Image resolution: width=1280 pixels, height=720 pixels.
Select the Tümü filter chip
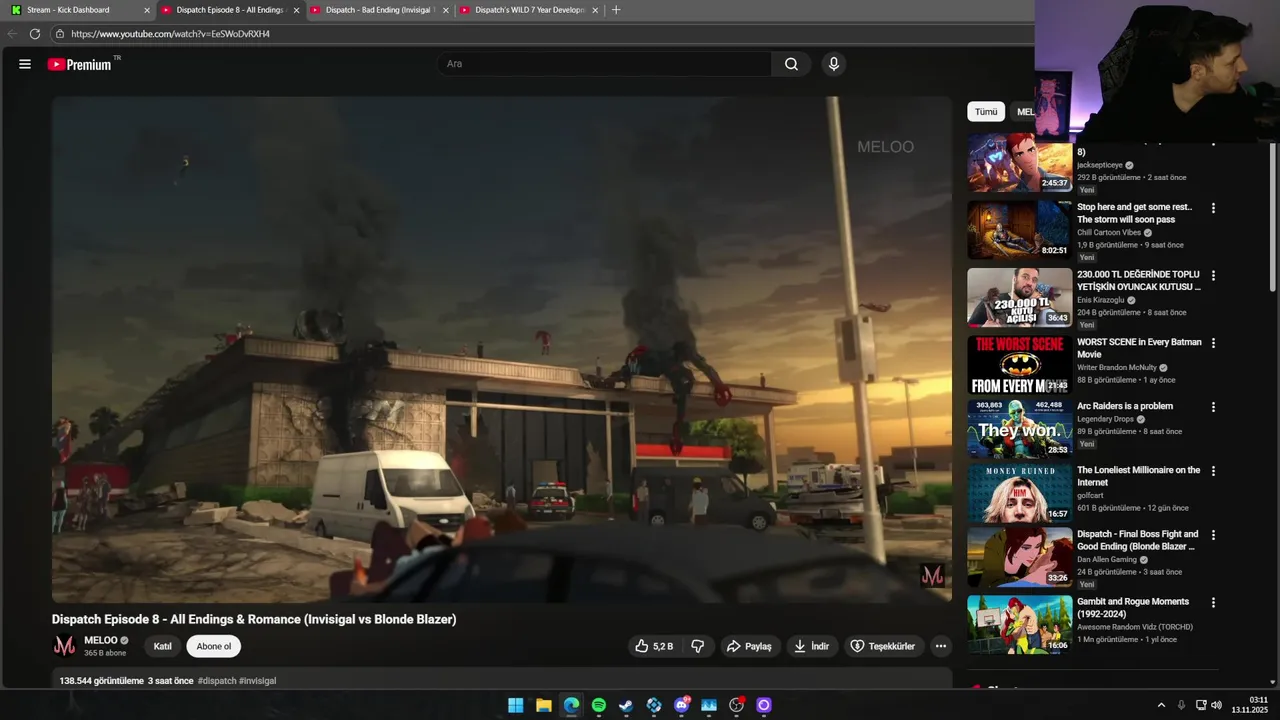click(986, 112)
